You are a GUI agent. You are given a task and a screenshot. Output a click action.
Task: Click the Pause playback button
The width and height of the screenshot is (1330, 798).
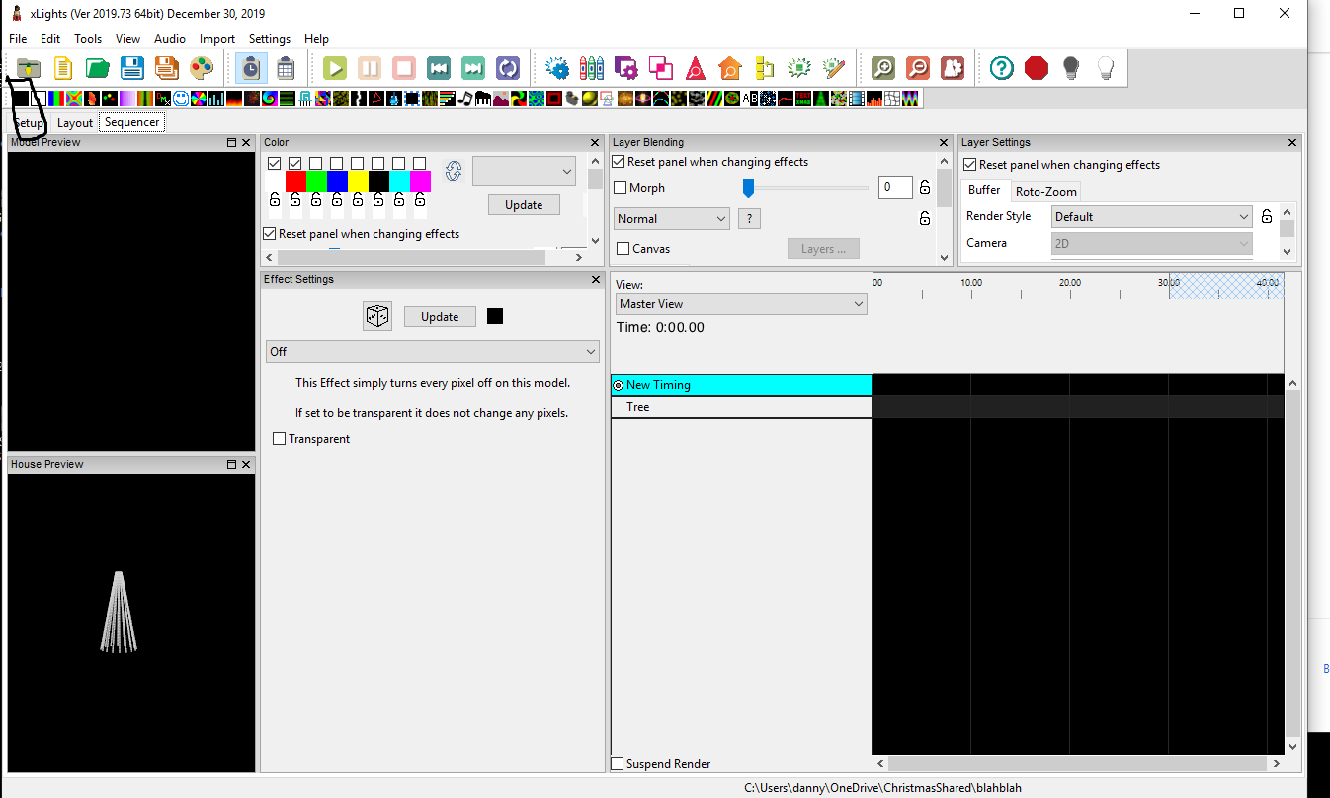pyautogui.click(x=369, y=68)
